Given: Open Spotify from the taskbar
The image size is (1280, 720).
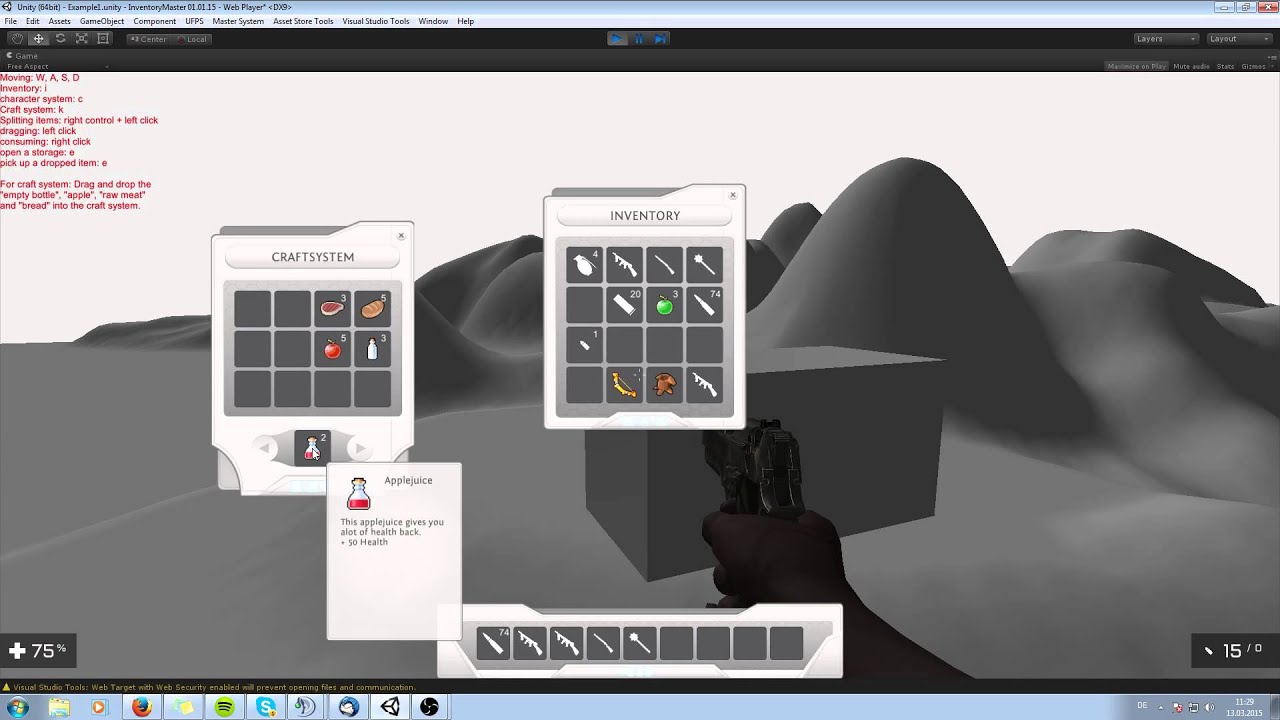Looking at the screenshot, I should (x=224, y=707).
